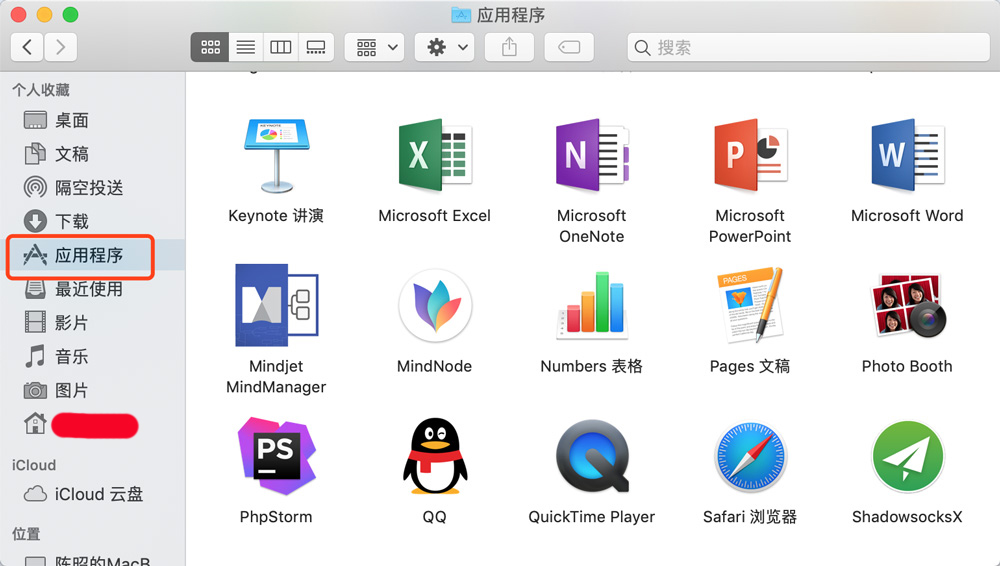1000x566 pixels.
Task: Click the ShadowsocksX paper plane icon
Action: coord(907,456)
